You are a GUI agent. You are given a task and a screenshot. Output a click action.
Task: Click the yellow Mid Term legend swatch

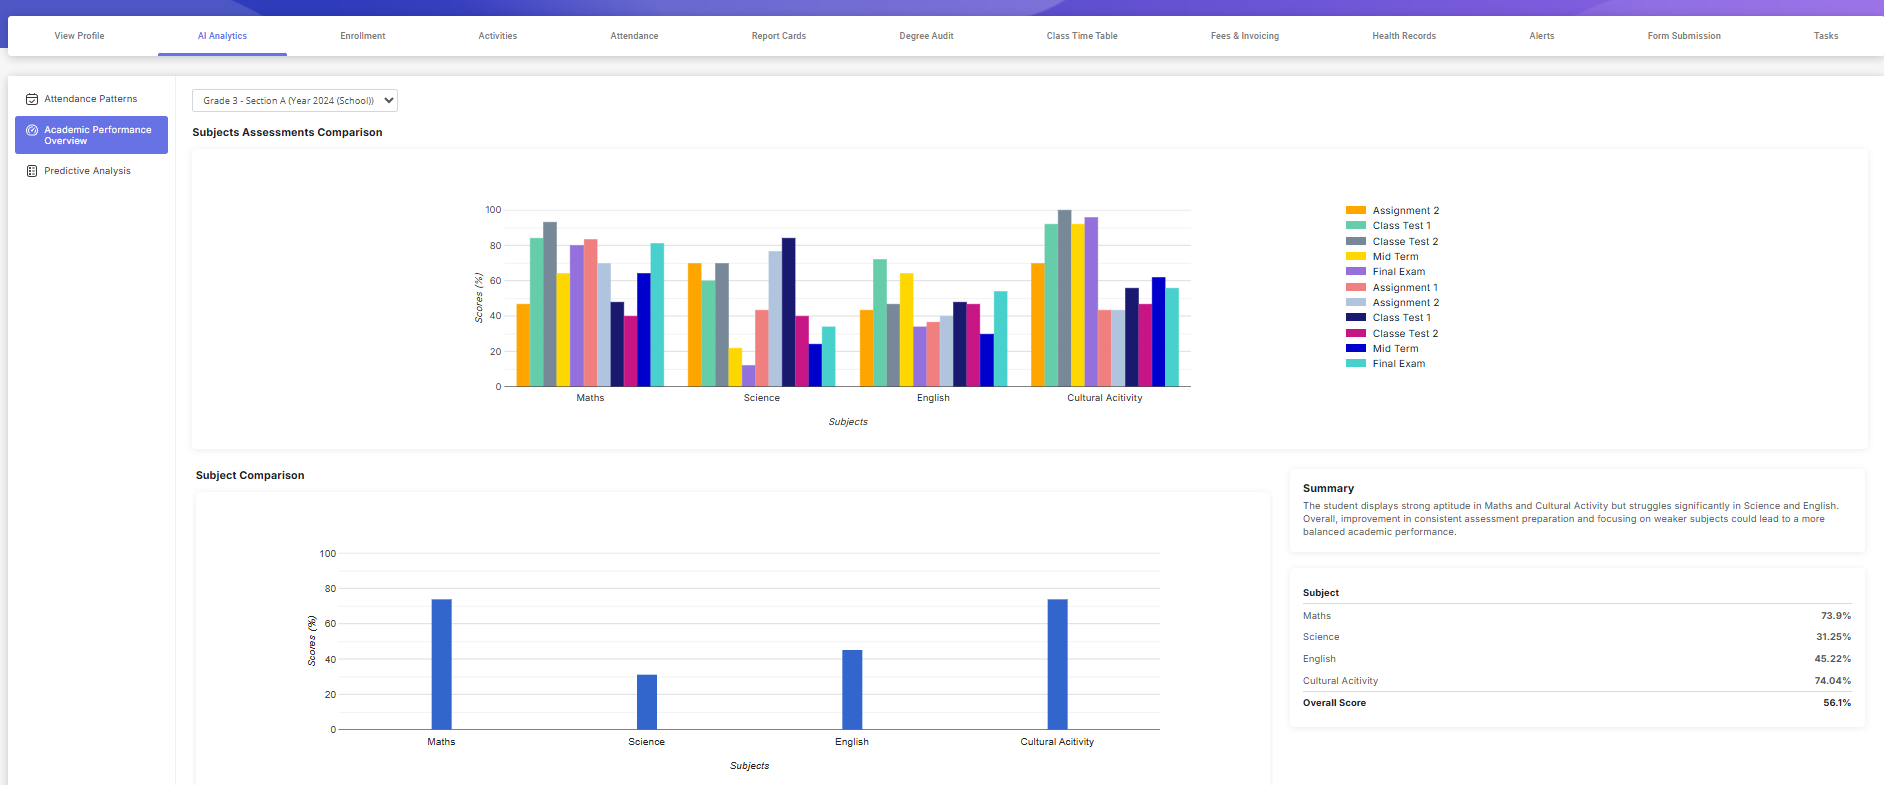point(1355,256)
